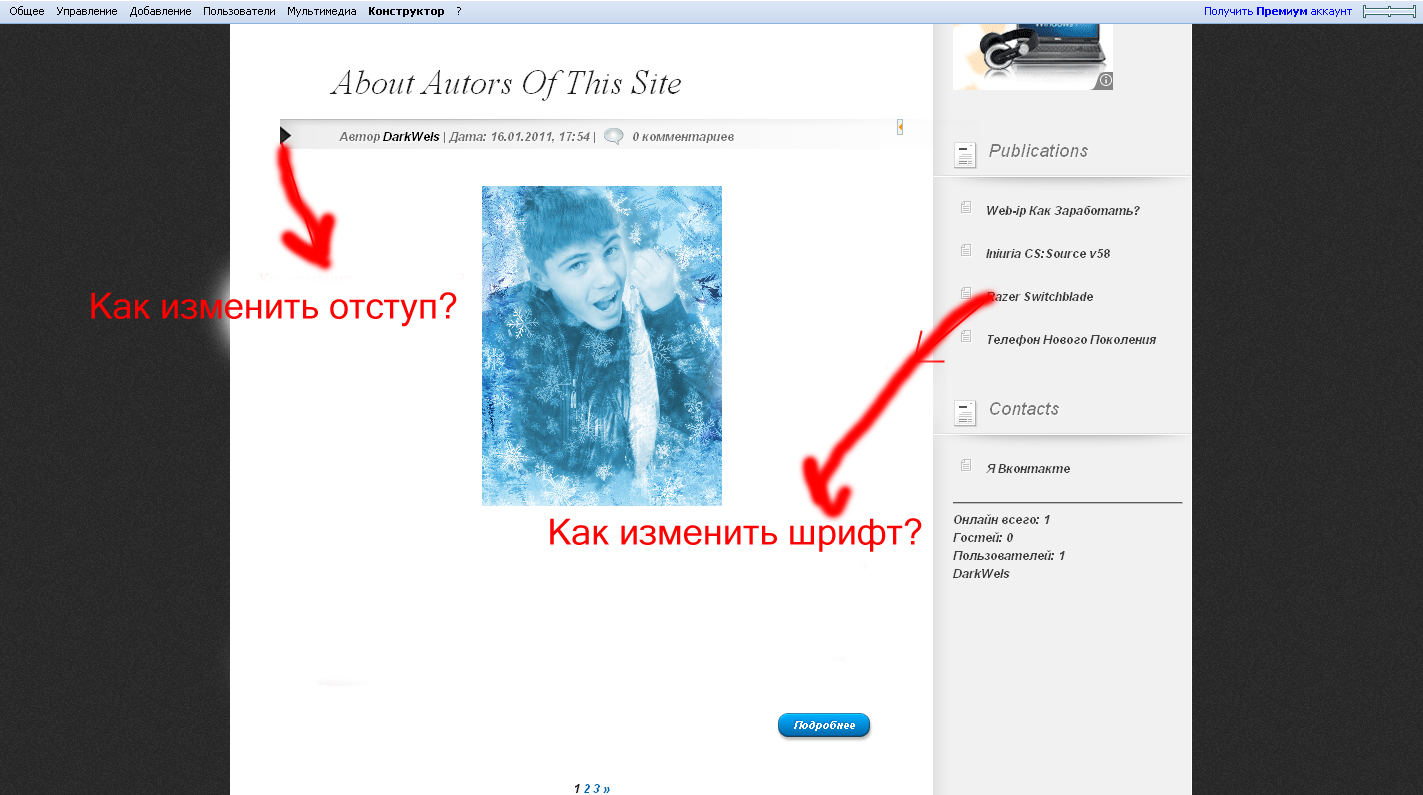Screen dimensions: 1423x795
Task: Click the icon beside Я Вконтакте
Action: [966, 466]
